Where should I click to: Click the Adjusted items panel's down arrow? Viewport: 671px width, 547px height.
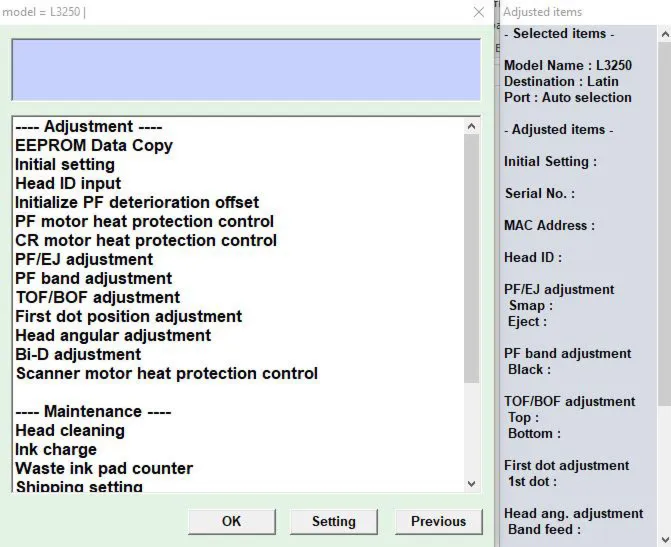click(665, 539)
